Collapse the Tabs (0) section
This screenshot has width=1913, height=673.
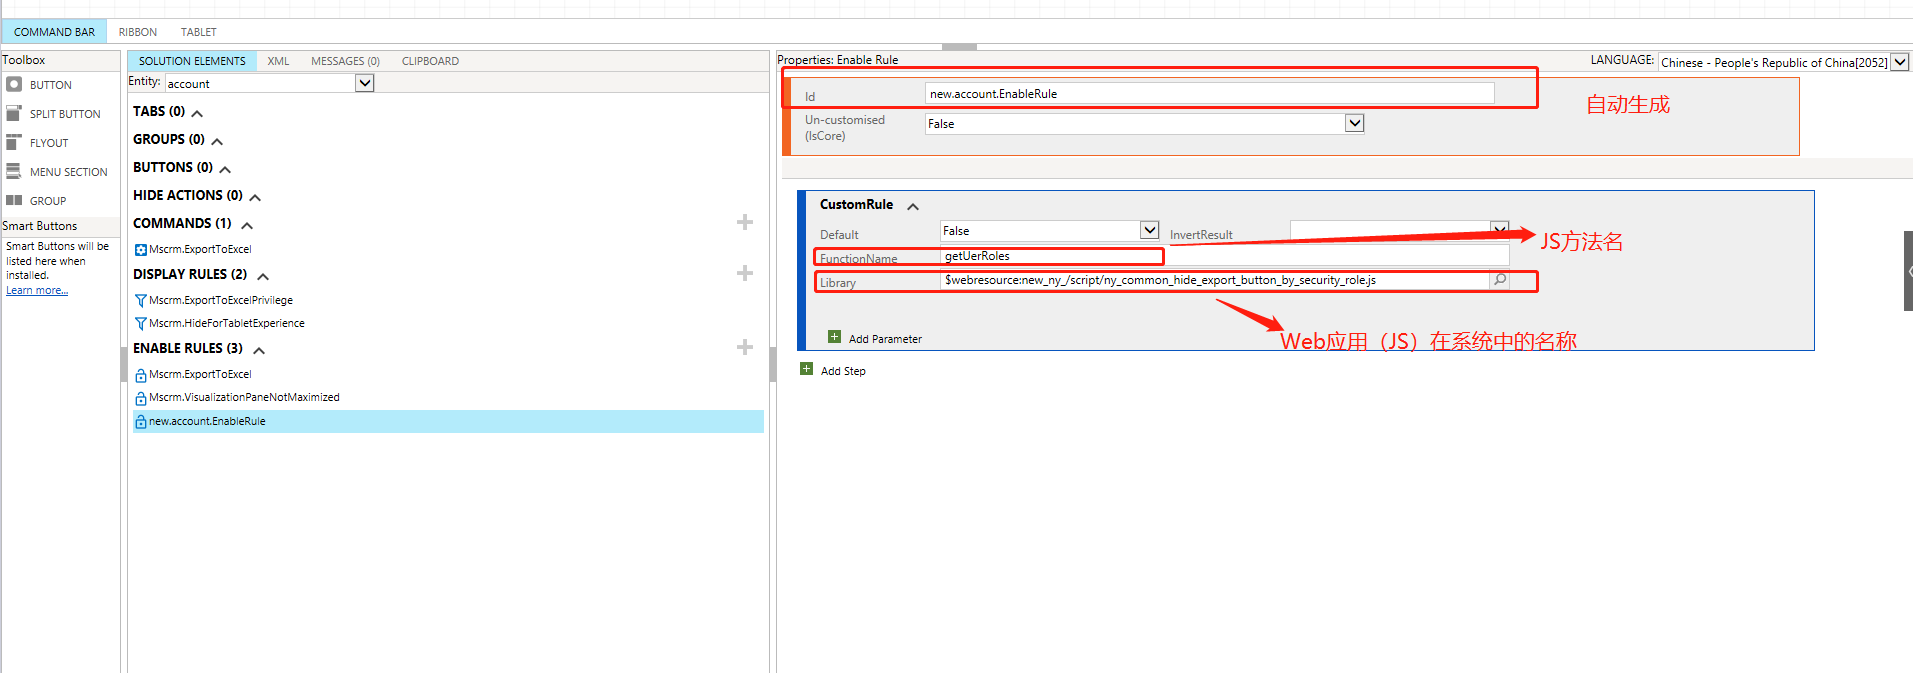click(x=197, y=113)
